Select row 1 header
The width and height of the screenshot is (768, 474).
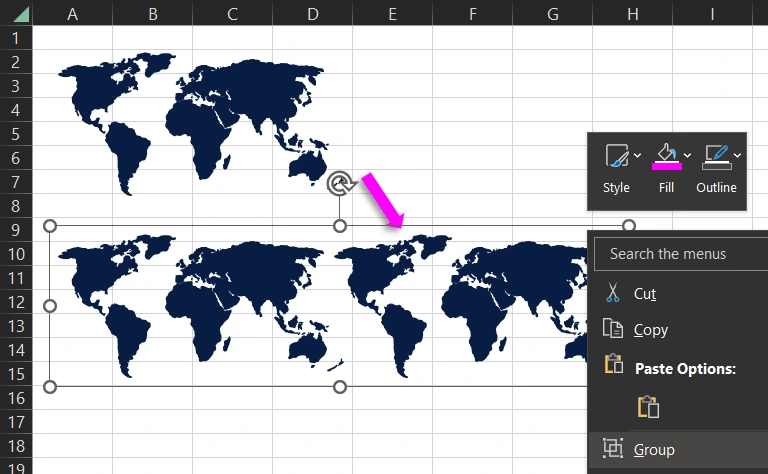pyautogui.click(x=16, y=38)
